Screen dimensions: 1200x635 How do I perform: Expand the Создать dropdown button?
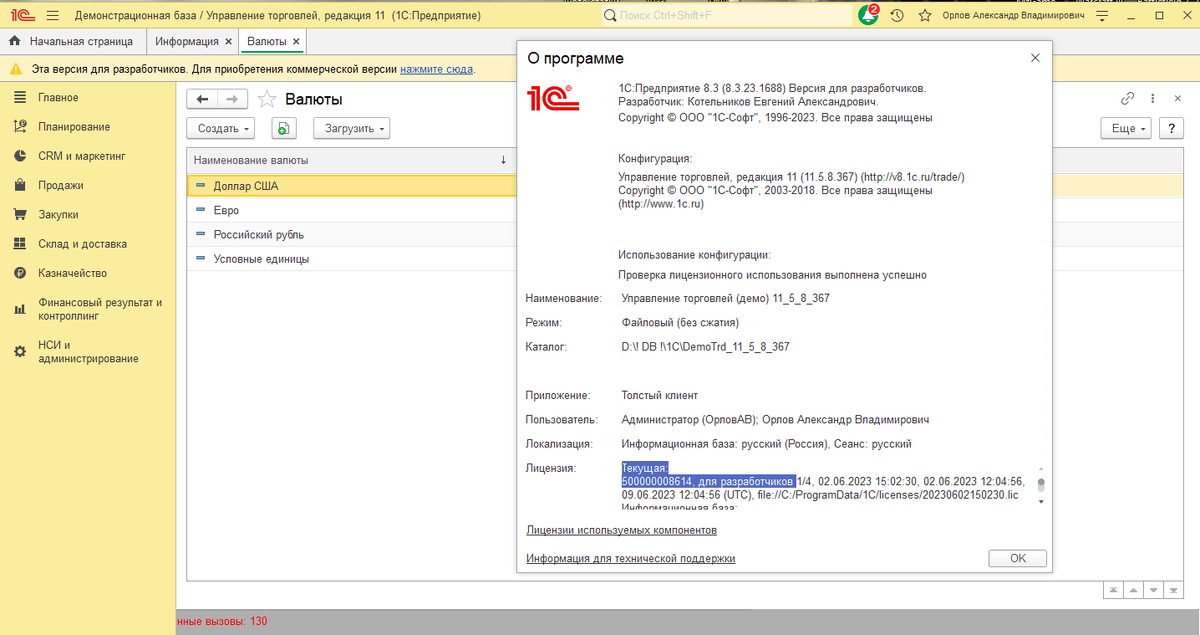pyautogui.click(x=221, y=128)
